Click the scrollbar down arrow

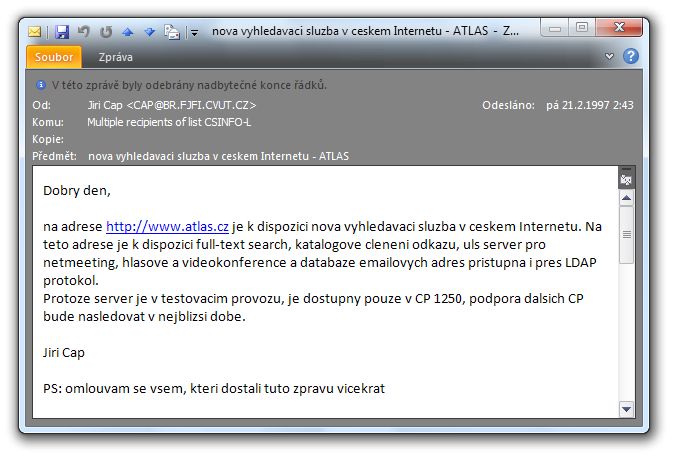tap(626, 409)
